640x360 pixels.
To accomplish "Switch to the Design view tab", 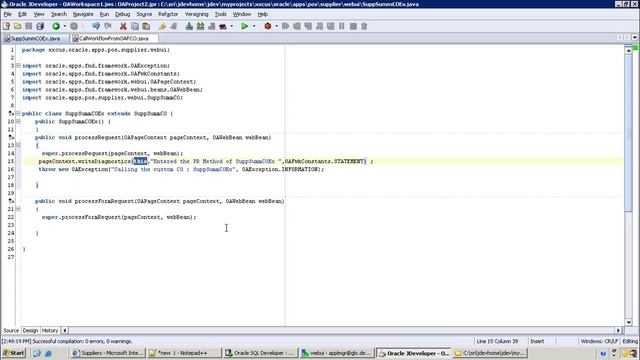I will pos(30,330).
